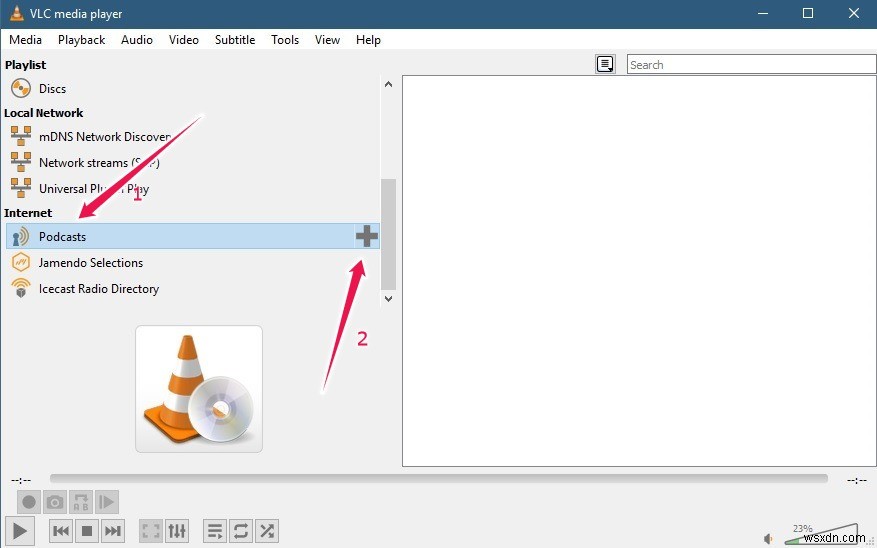Skip to next media in playlist
This screenshot has height=548, width=877.
pyautogui.click(x=112, y=531)
